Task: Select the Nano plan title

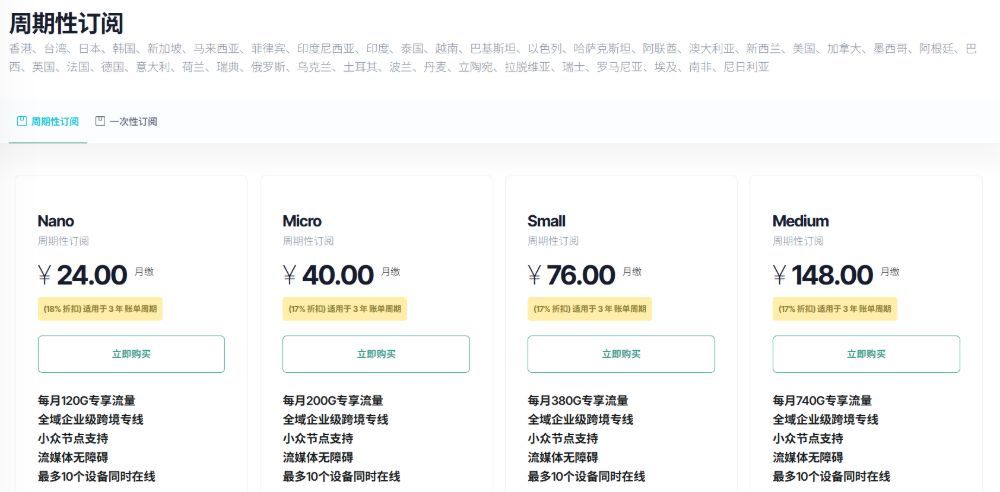Action: click(56, 221)
